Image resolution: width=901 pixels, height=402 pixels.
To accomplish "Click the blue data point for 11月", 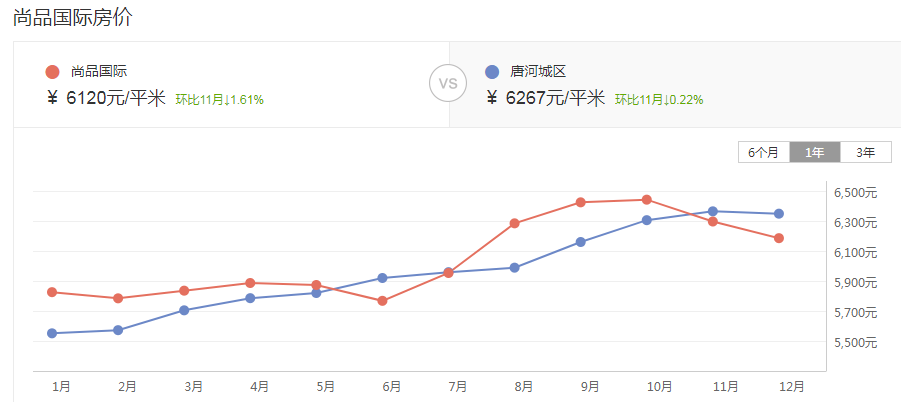I will (713, 211).
